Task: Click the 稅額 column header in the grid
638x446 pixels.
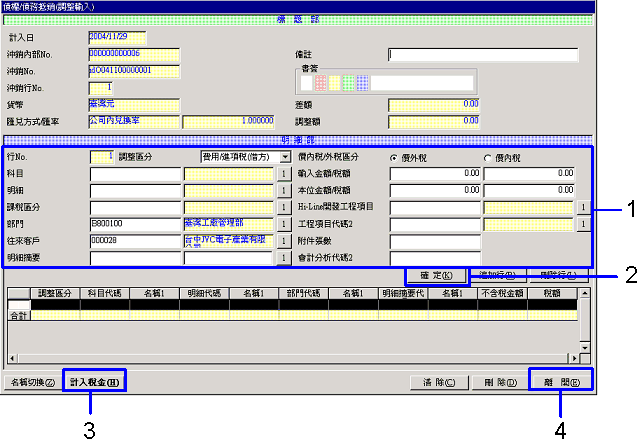Action: pyautogui.click(x=552, y=293)
